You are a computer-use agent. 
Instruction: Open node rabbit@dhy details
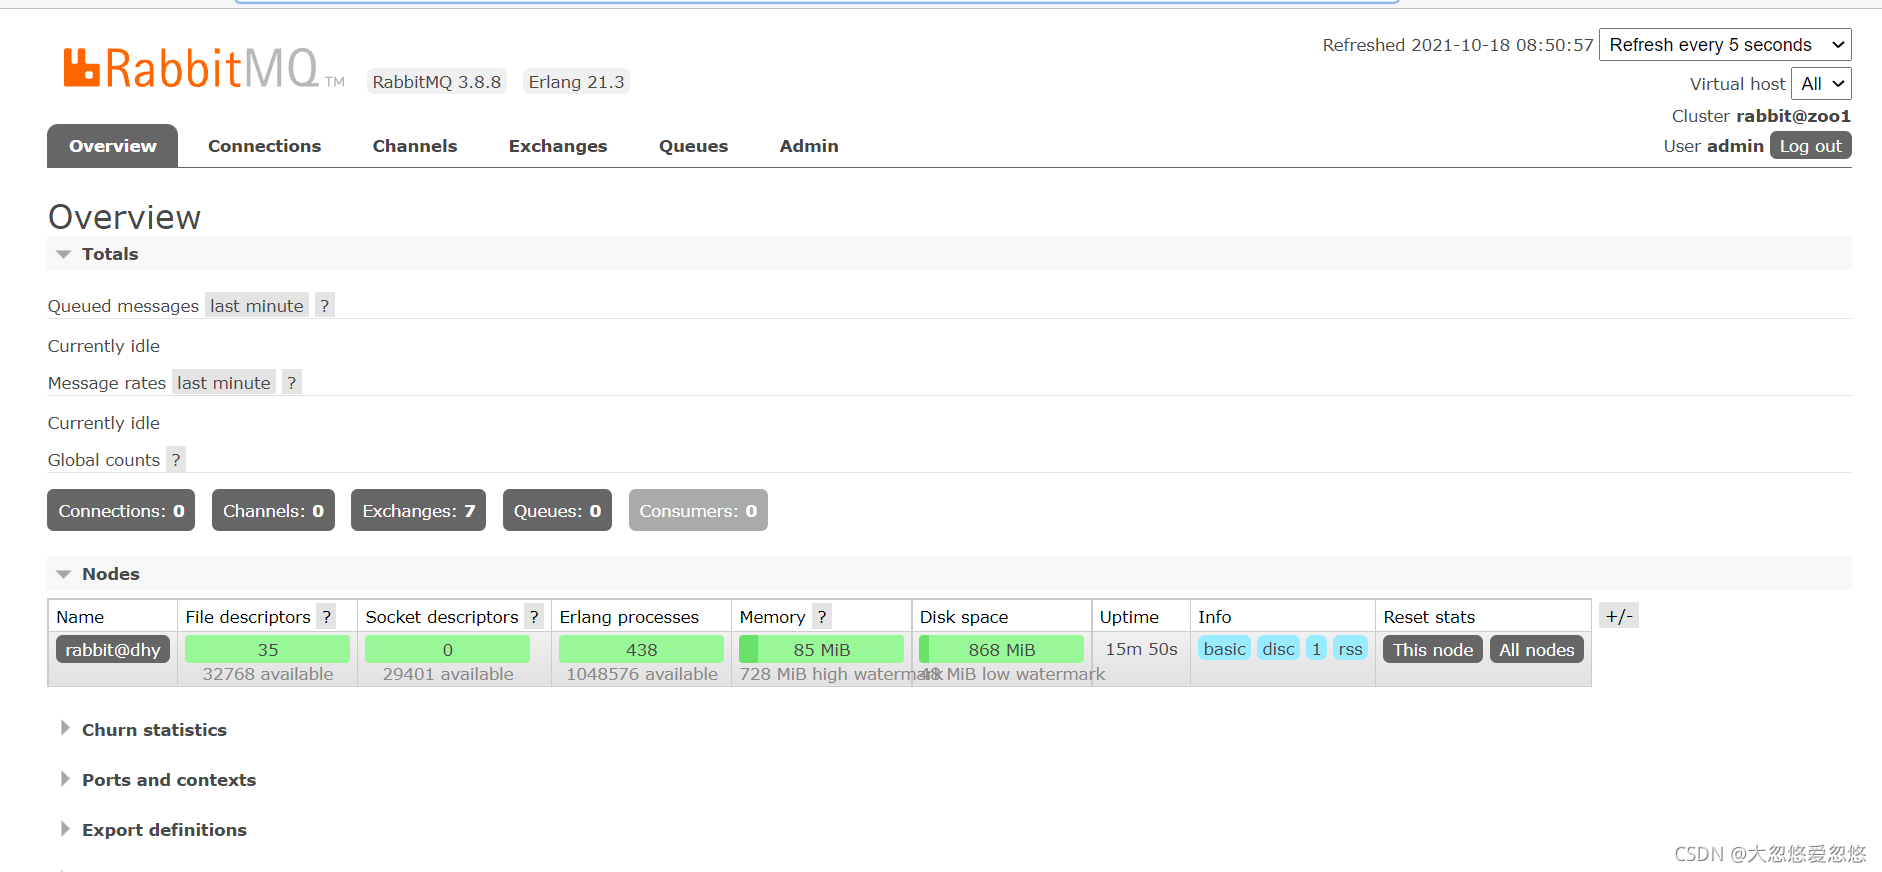tap(113, 649)
